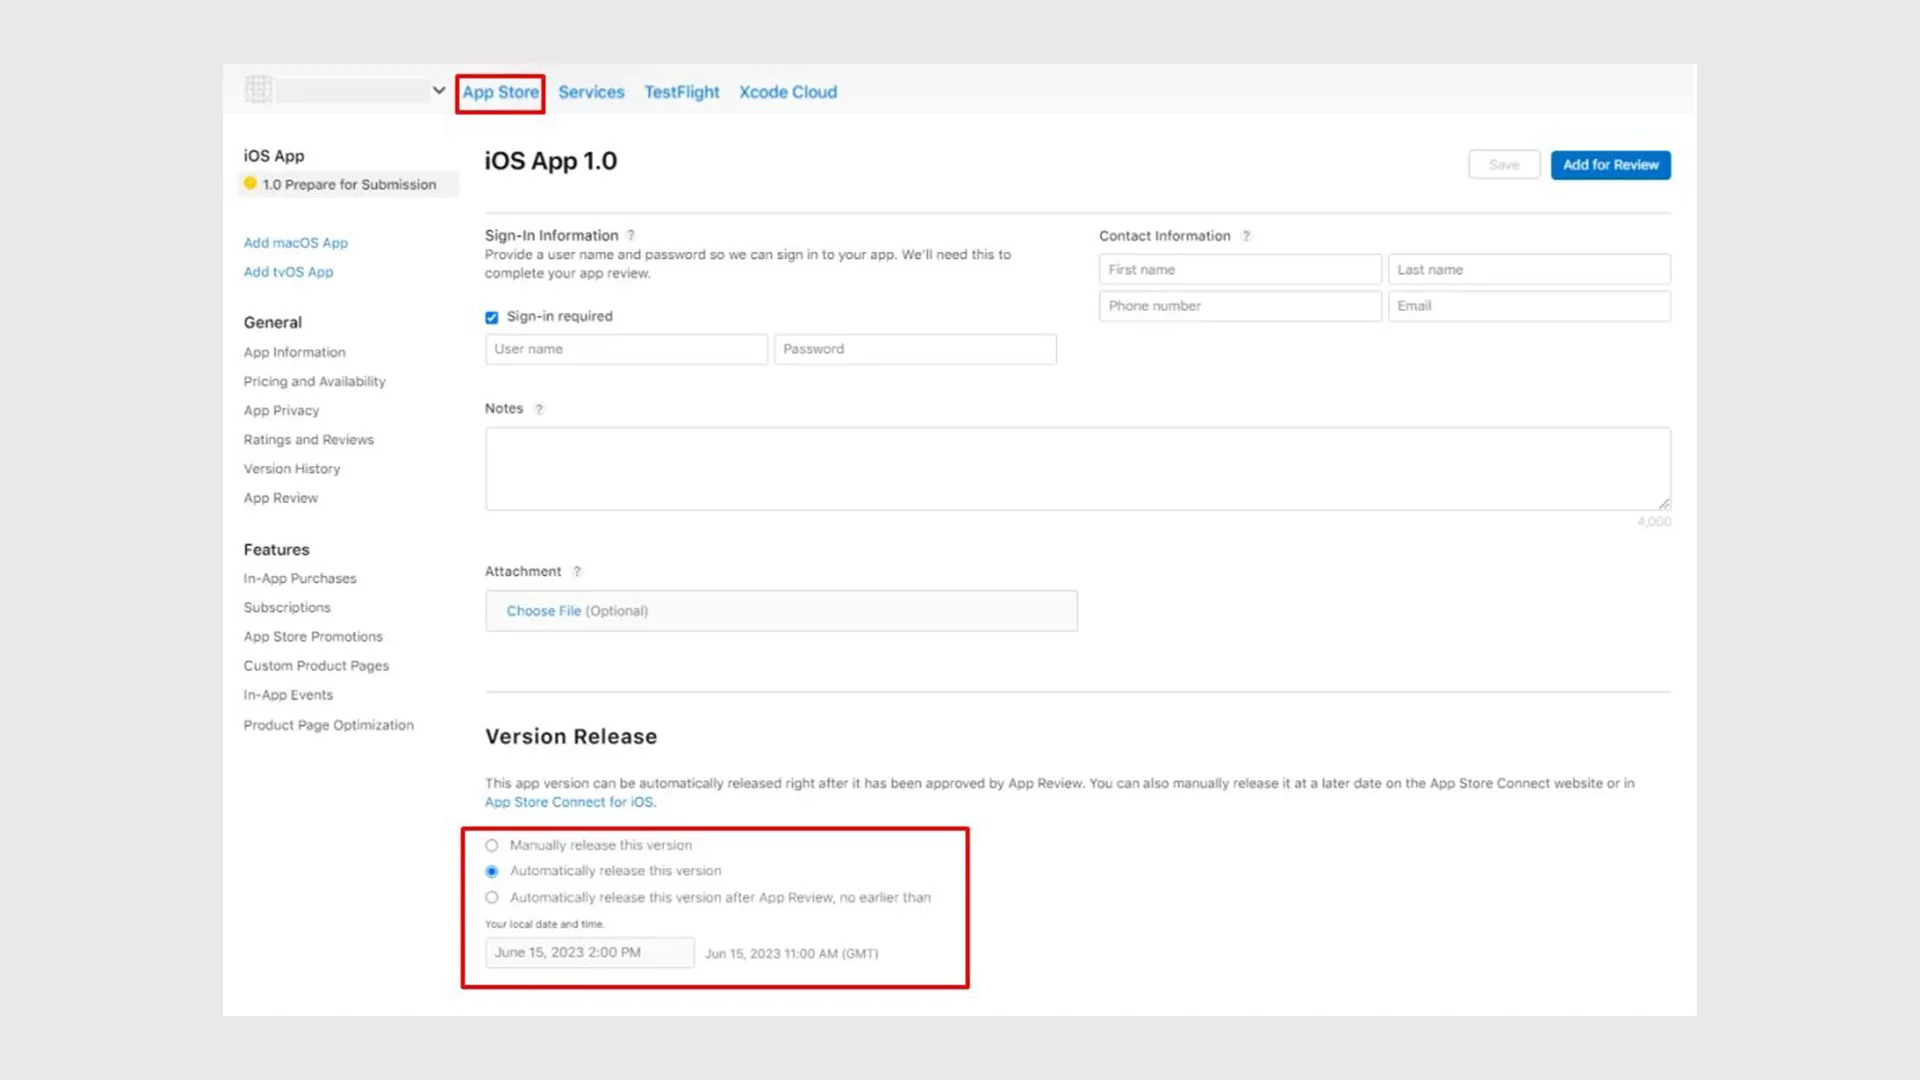Click inside the Notes text area
The width and height of the screenshot is (1920, 1080).
coord(1078,469)
